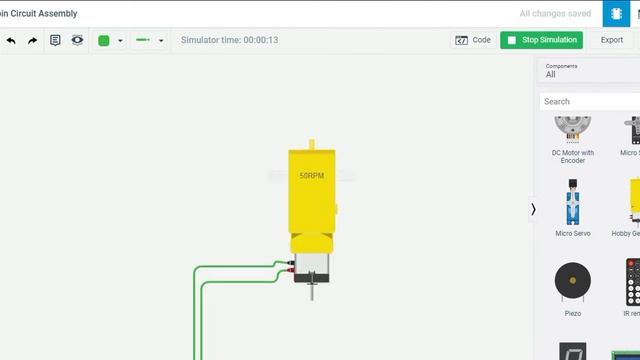Click the motor's black terminal
Image resolution: width=640 pixels, height=360 pixels.
coord(291,263)
